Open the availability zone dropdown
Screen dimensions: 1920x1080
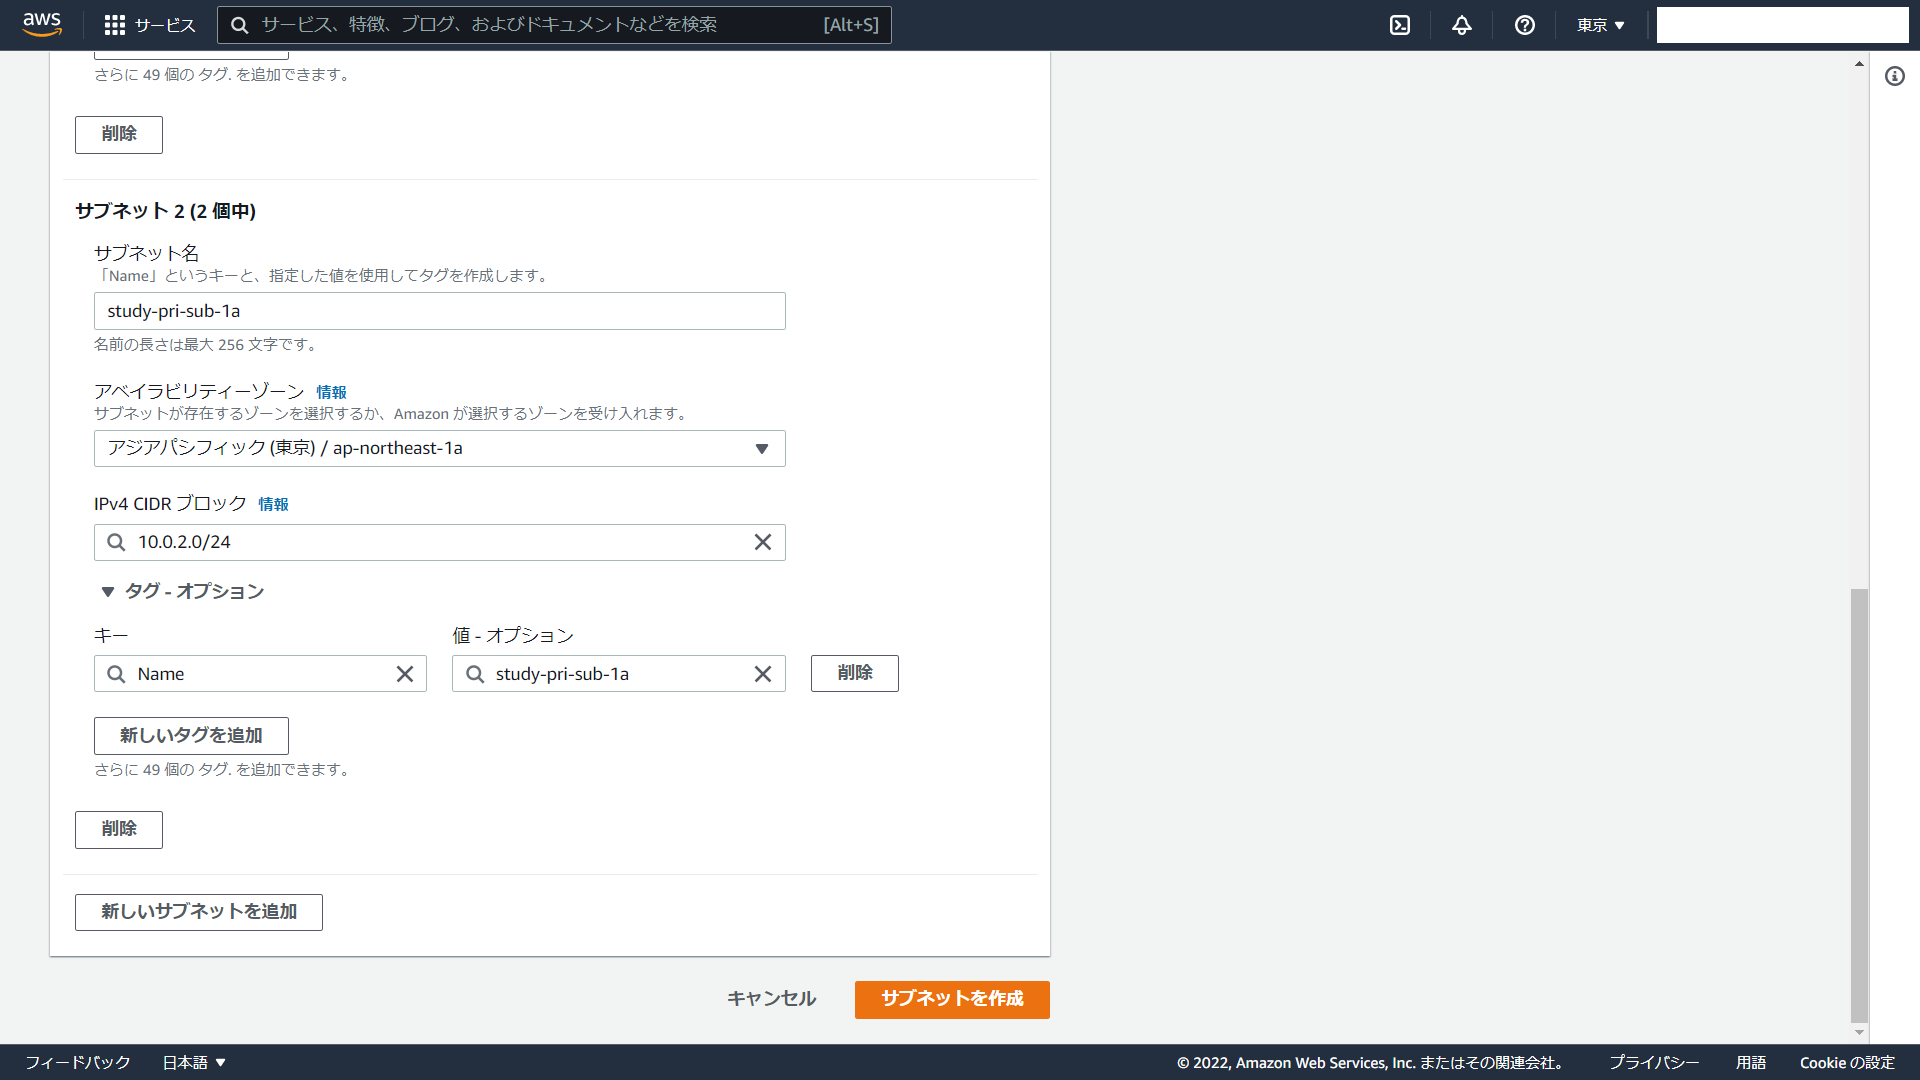pyautogui.click(x=440, y=448)
